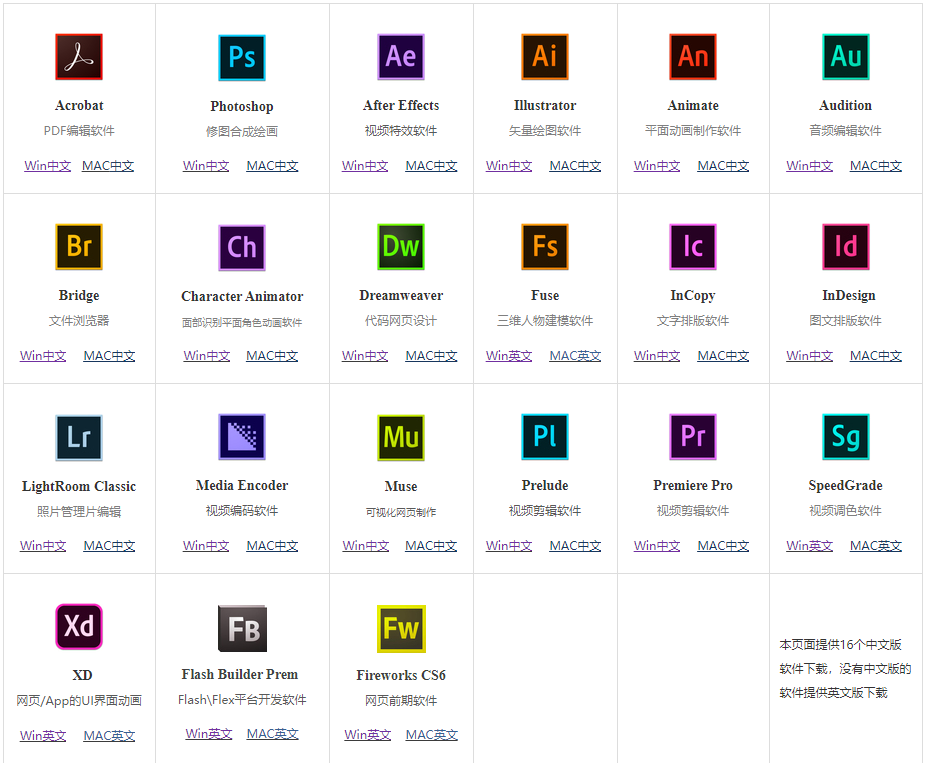Open the After Effects Ae icon
Image resolution: width=931 pixels, height=763 pixels.
tap(401, 57)
